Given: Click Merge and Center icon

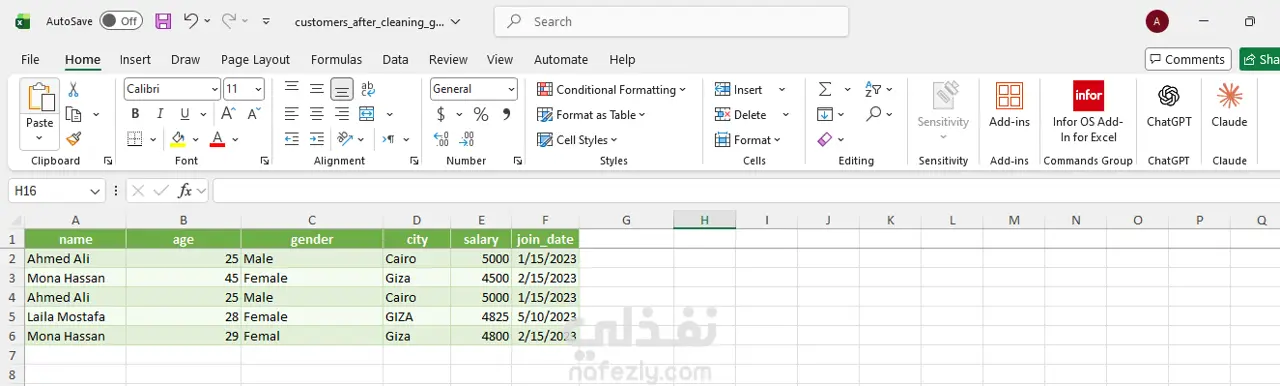Looking at the screenshot, I should 367,114.
